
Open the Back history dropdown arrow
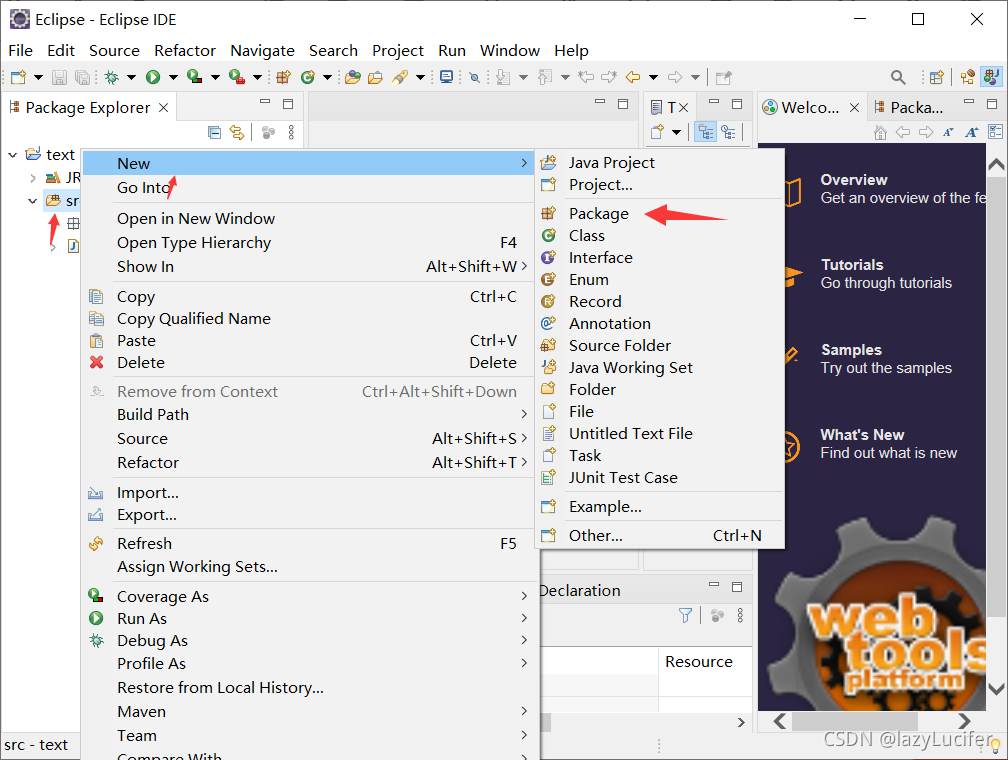click(653, 78)
